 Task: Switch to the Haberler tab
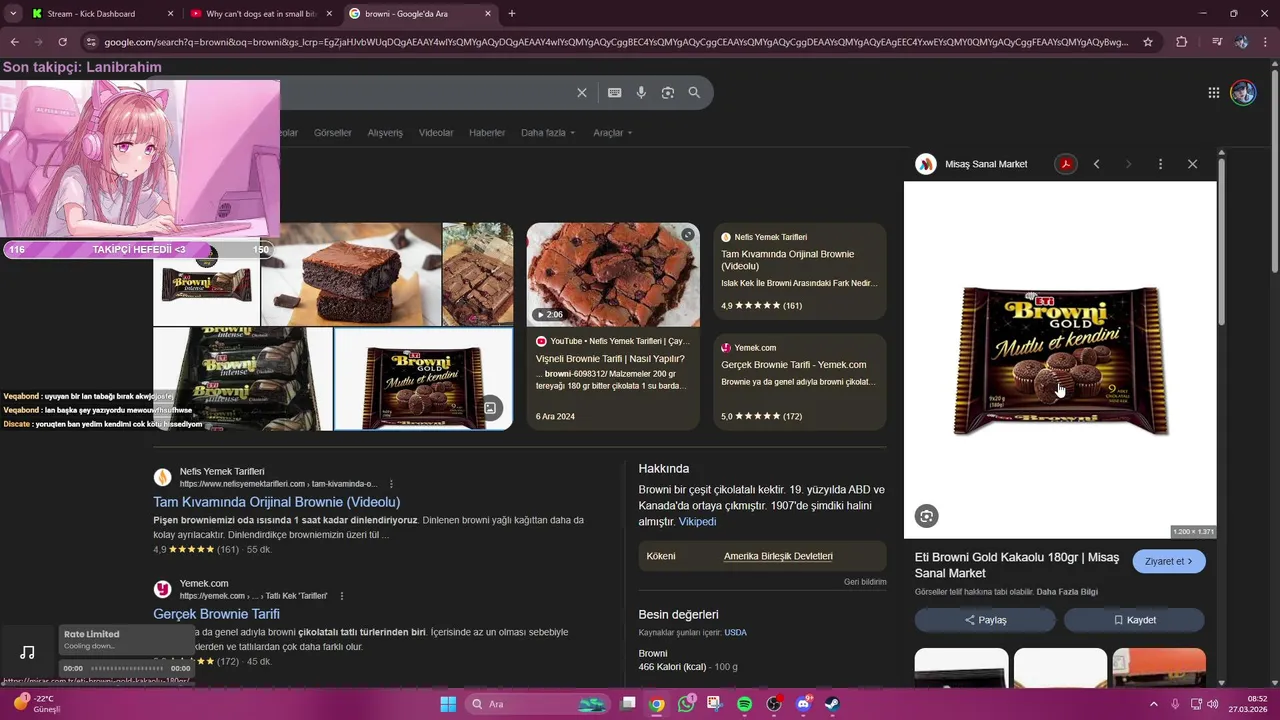(487, 133)
